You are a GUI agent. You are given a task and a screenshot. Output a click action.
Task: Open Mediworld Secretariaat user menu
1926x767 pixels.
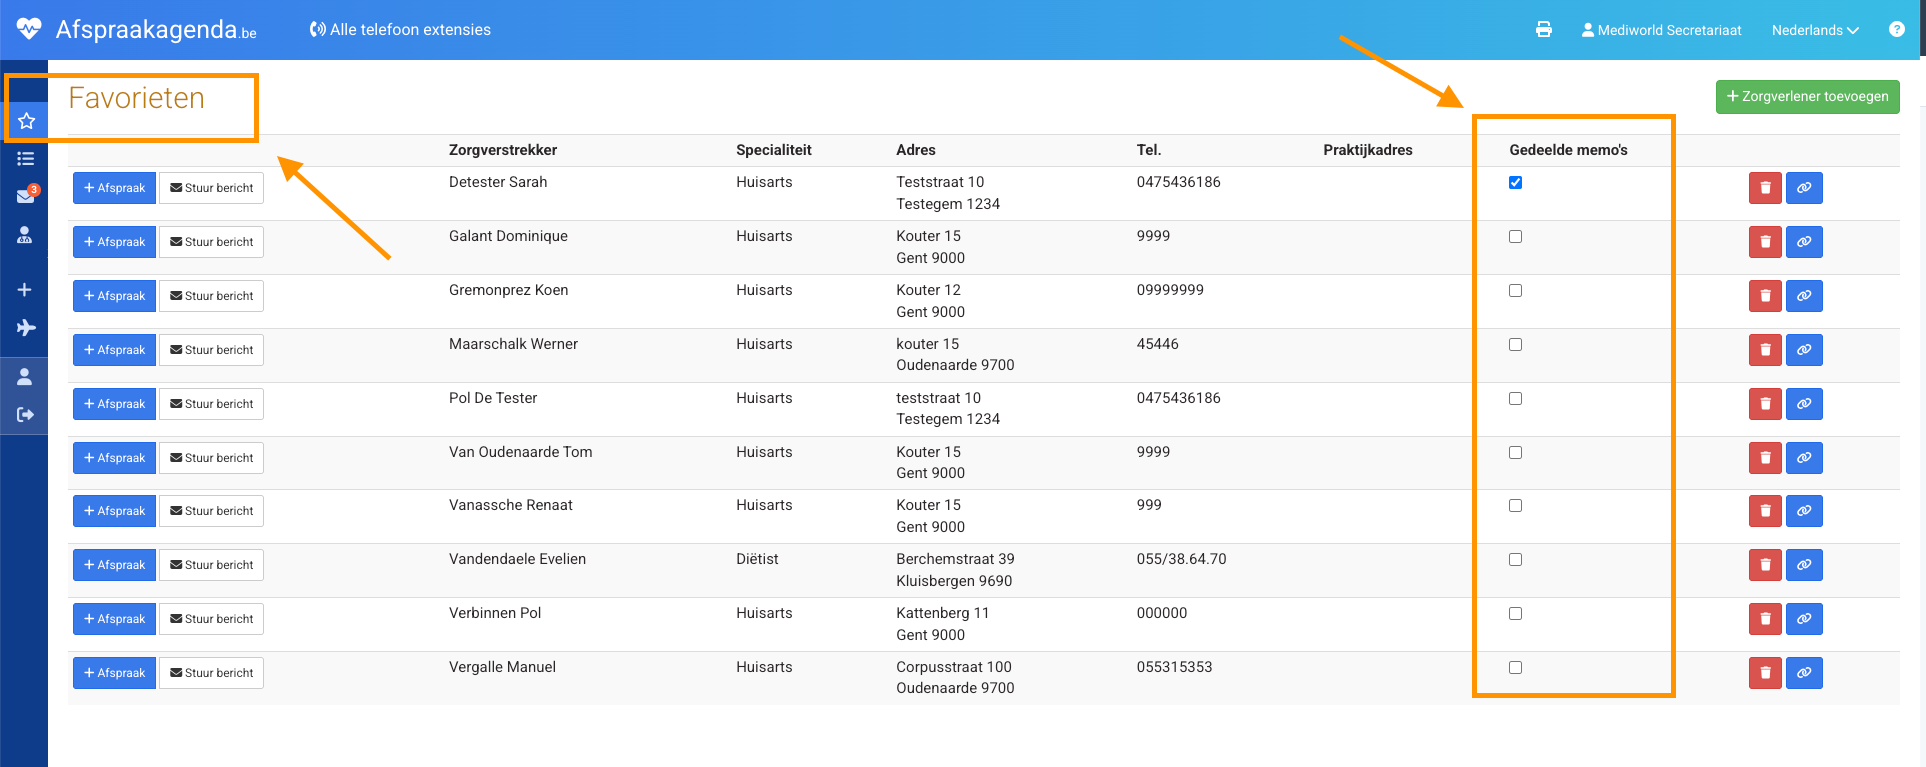point(1661,30)
